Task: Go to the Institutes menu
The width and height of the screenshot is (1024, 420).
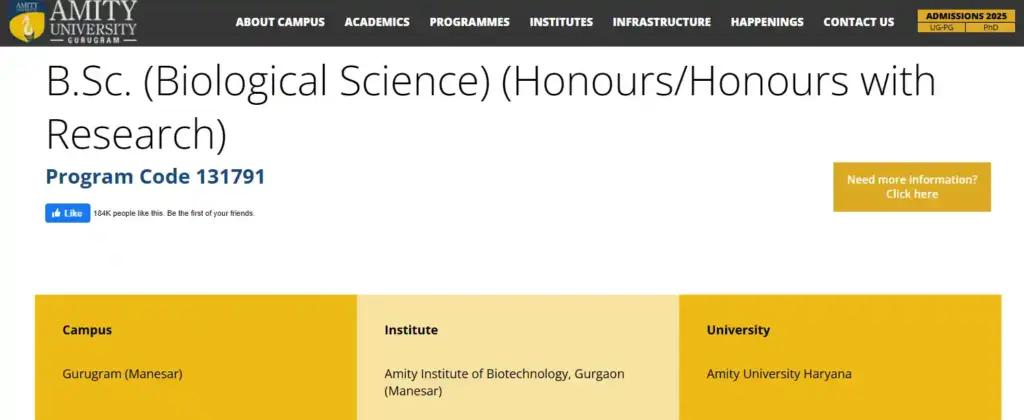Action: (561, 22)
